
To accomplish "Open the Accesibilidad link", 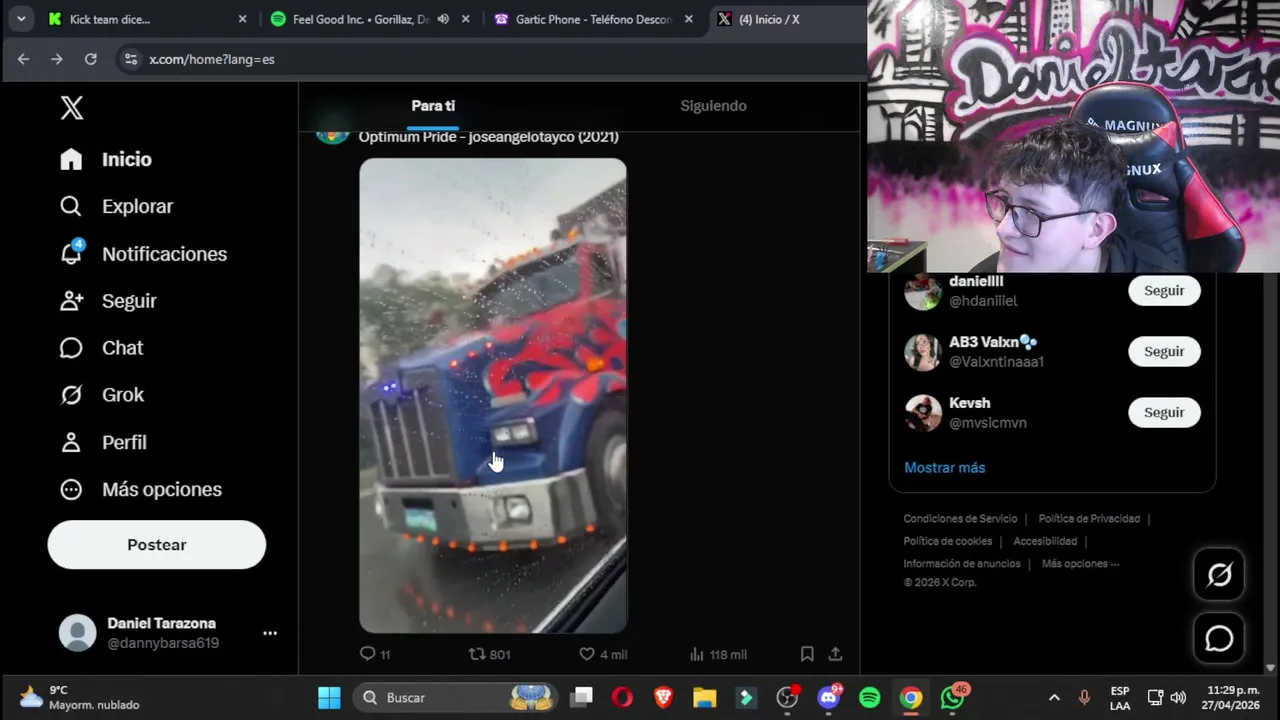I will pyautogui.click(x=1045, y=541).
